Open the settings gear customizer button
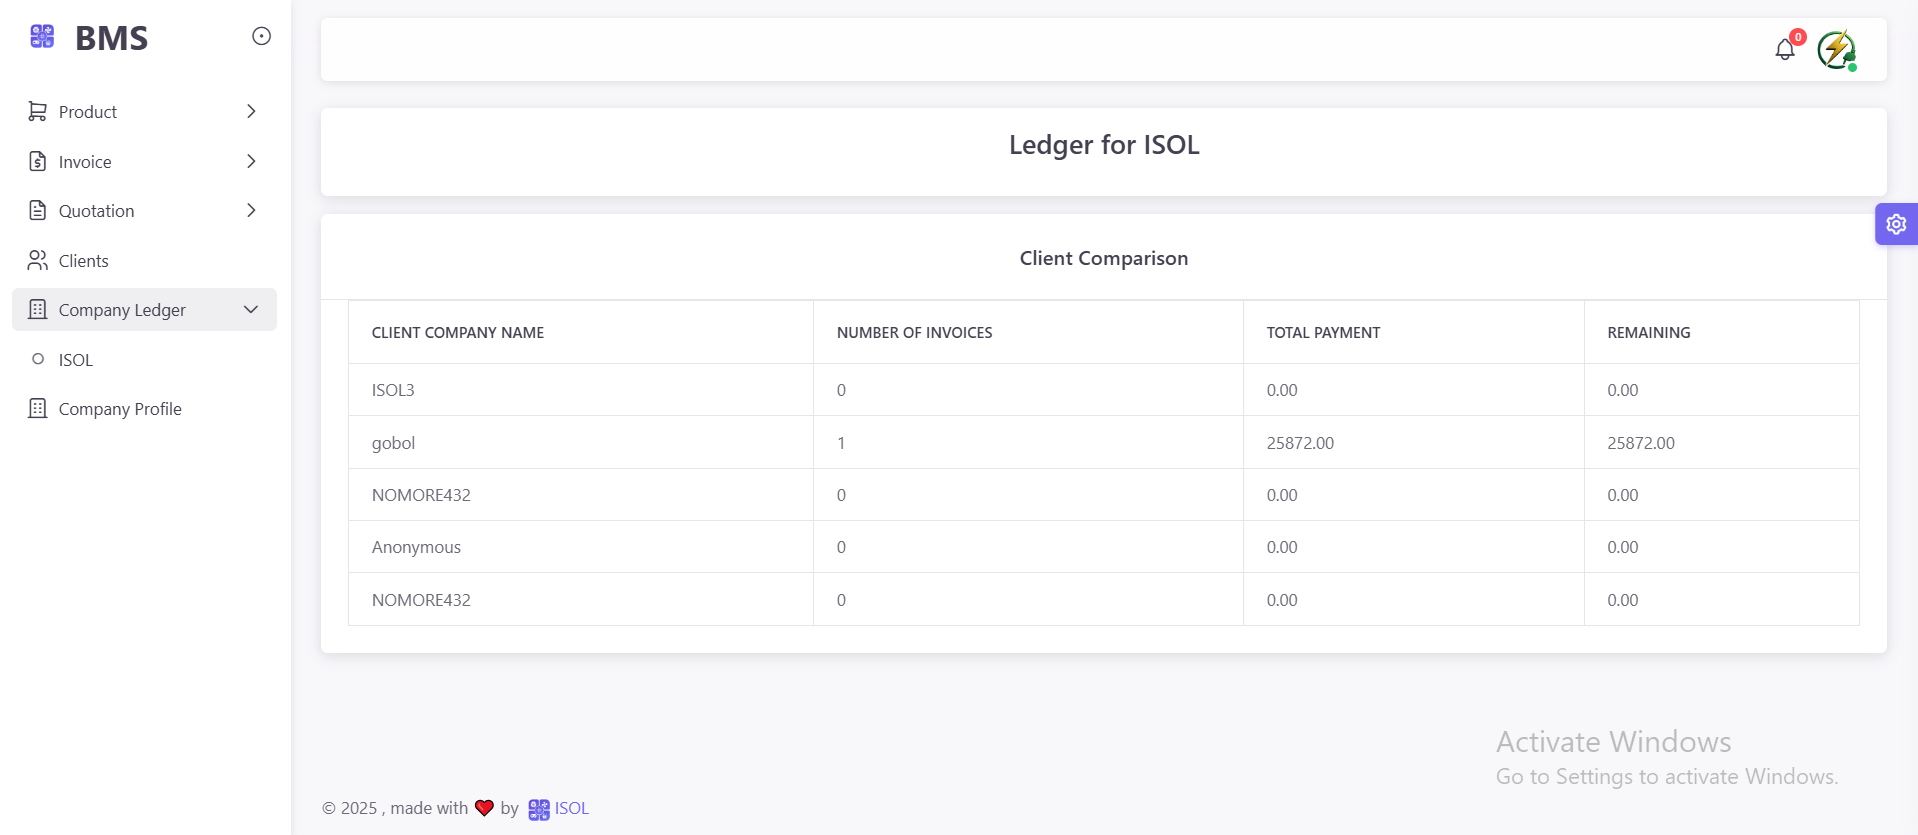The image size is (1918, 835). [x=1895, y=224]
